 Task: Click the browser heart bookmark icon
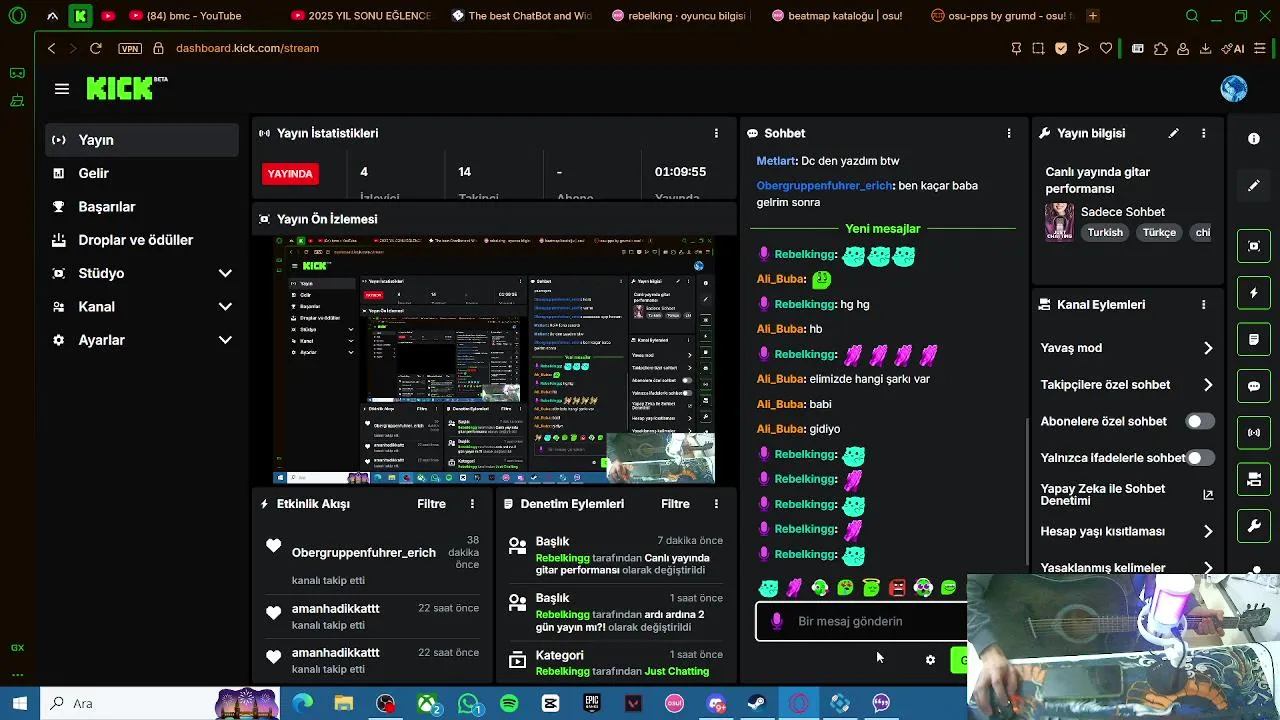(1106, 48)
